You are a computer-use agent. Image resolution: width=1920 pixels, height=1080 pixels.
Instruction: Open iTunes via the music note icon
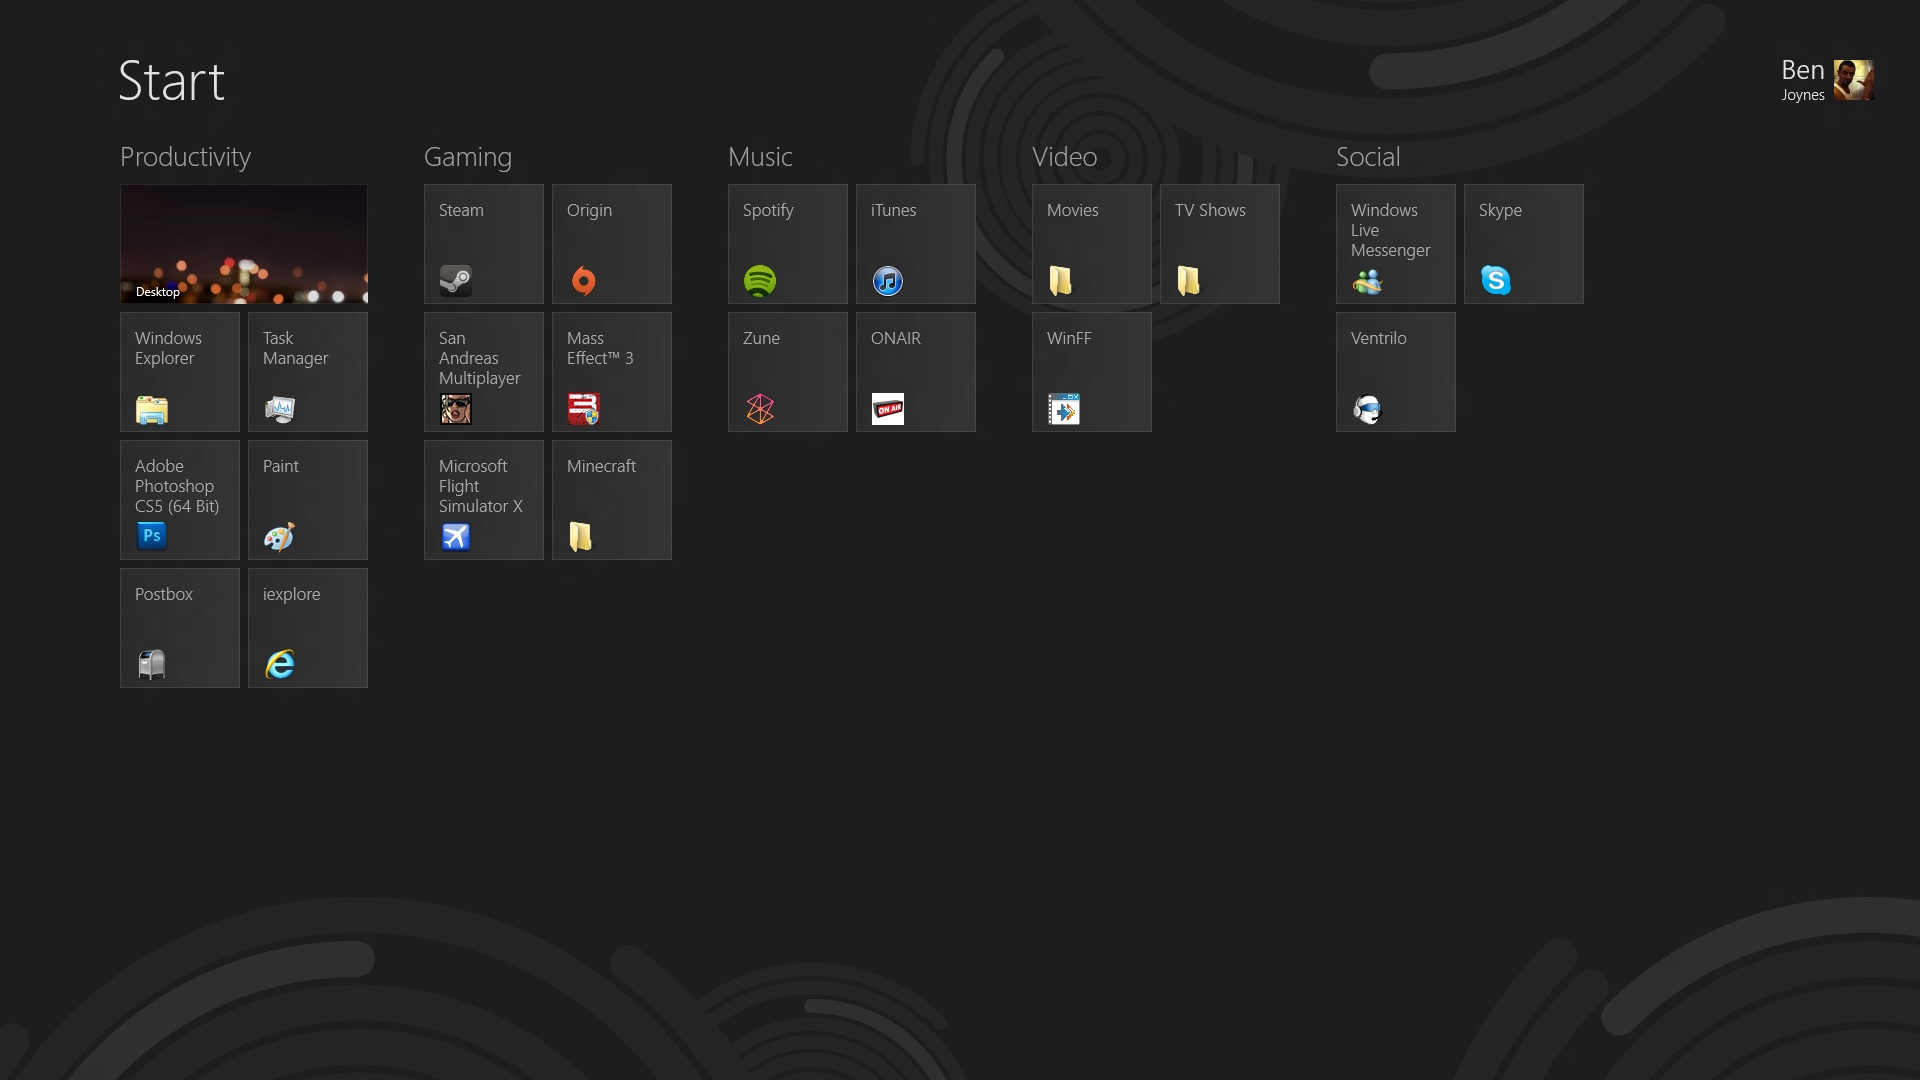[888, 281]
